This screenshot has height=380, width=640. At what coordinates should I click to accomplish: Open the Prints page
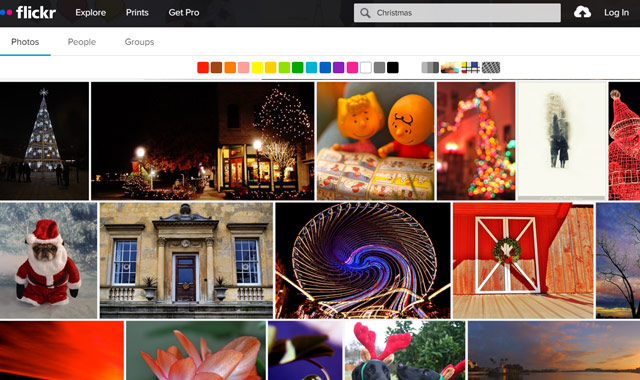(137, 13)
